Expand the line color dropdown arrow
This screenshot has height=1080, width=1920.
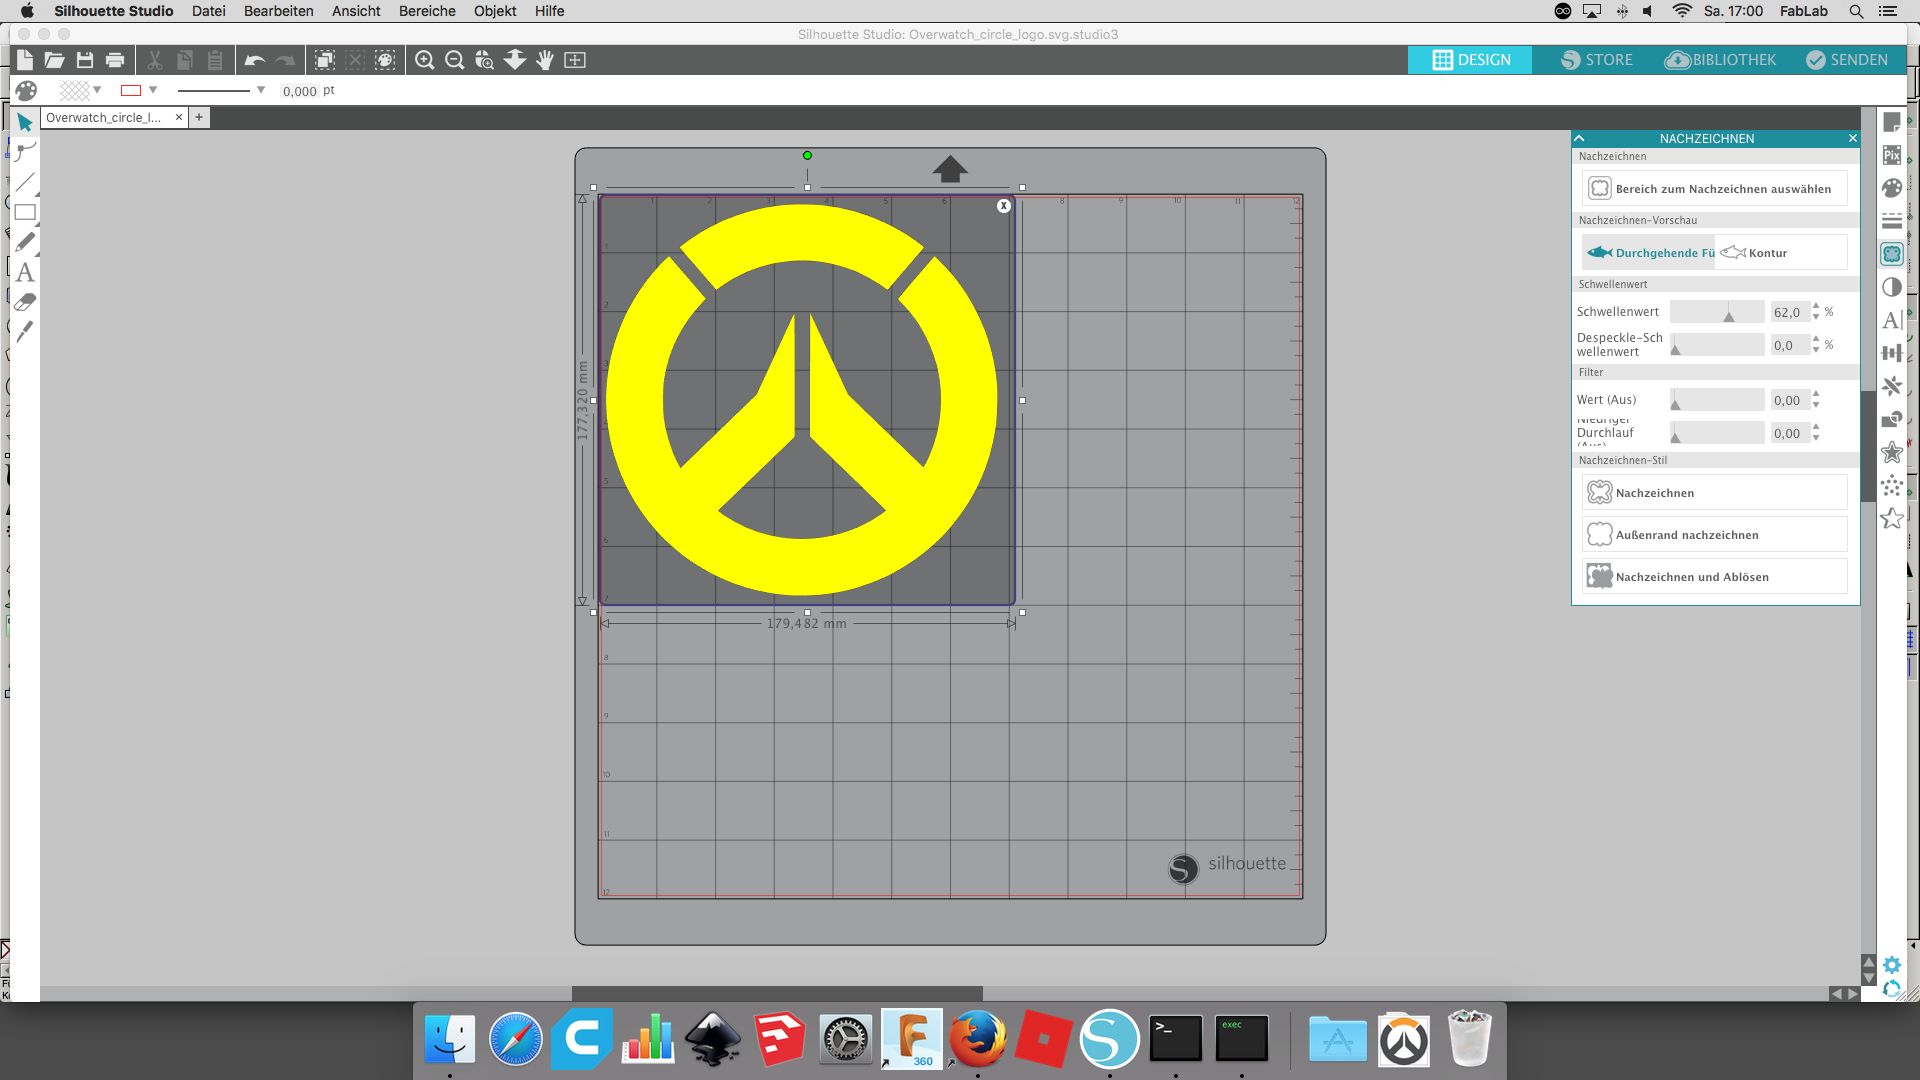(x=153, y=90)
